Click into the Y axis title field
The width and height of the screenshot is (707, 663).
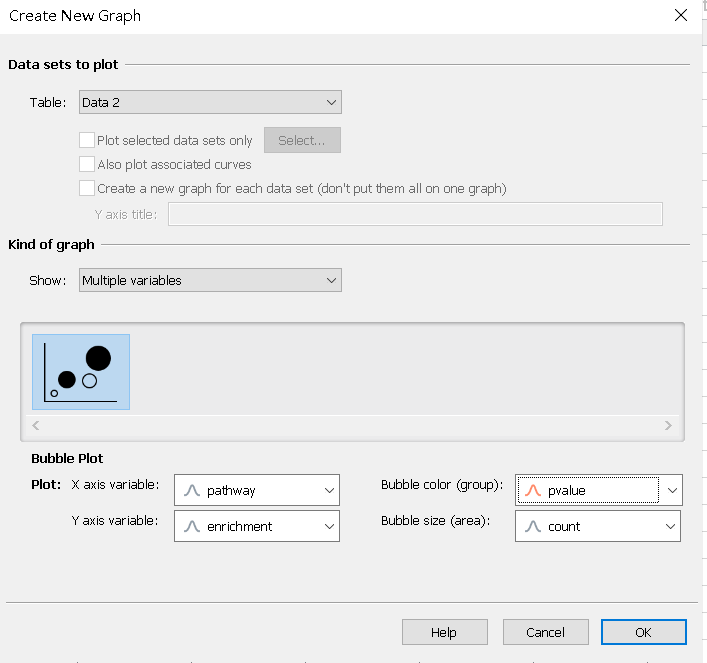415,214
